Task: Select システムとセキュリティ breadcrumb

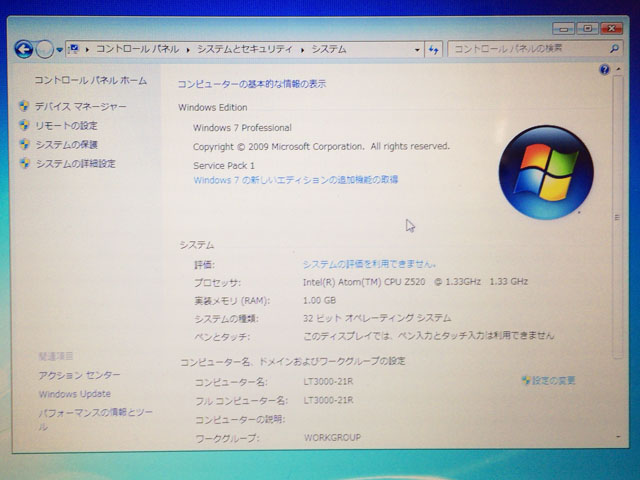Action: click(245, 49)
